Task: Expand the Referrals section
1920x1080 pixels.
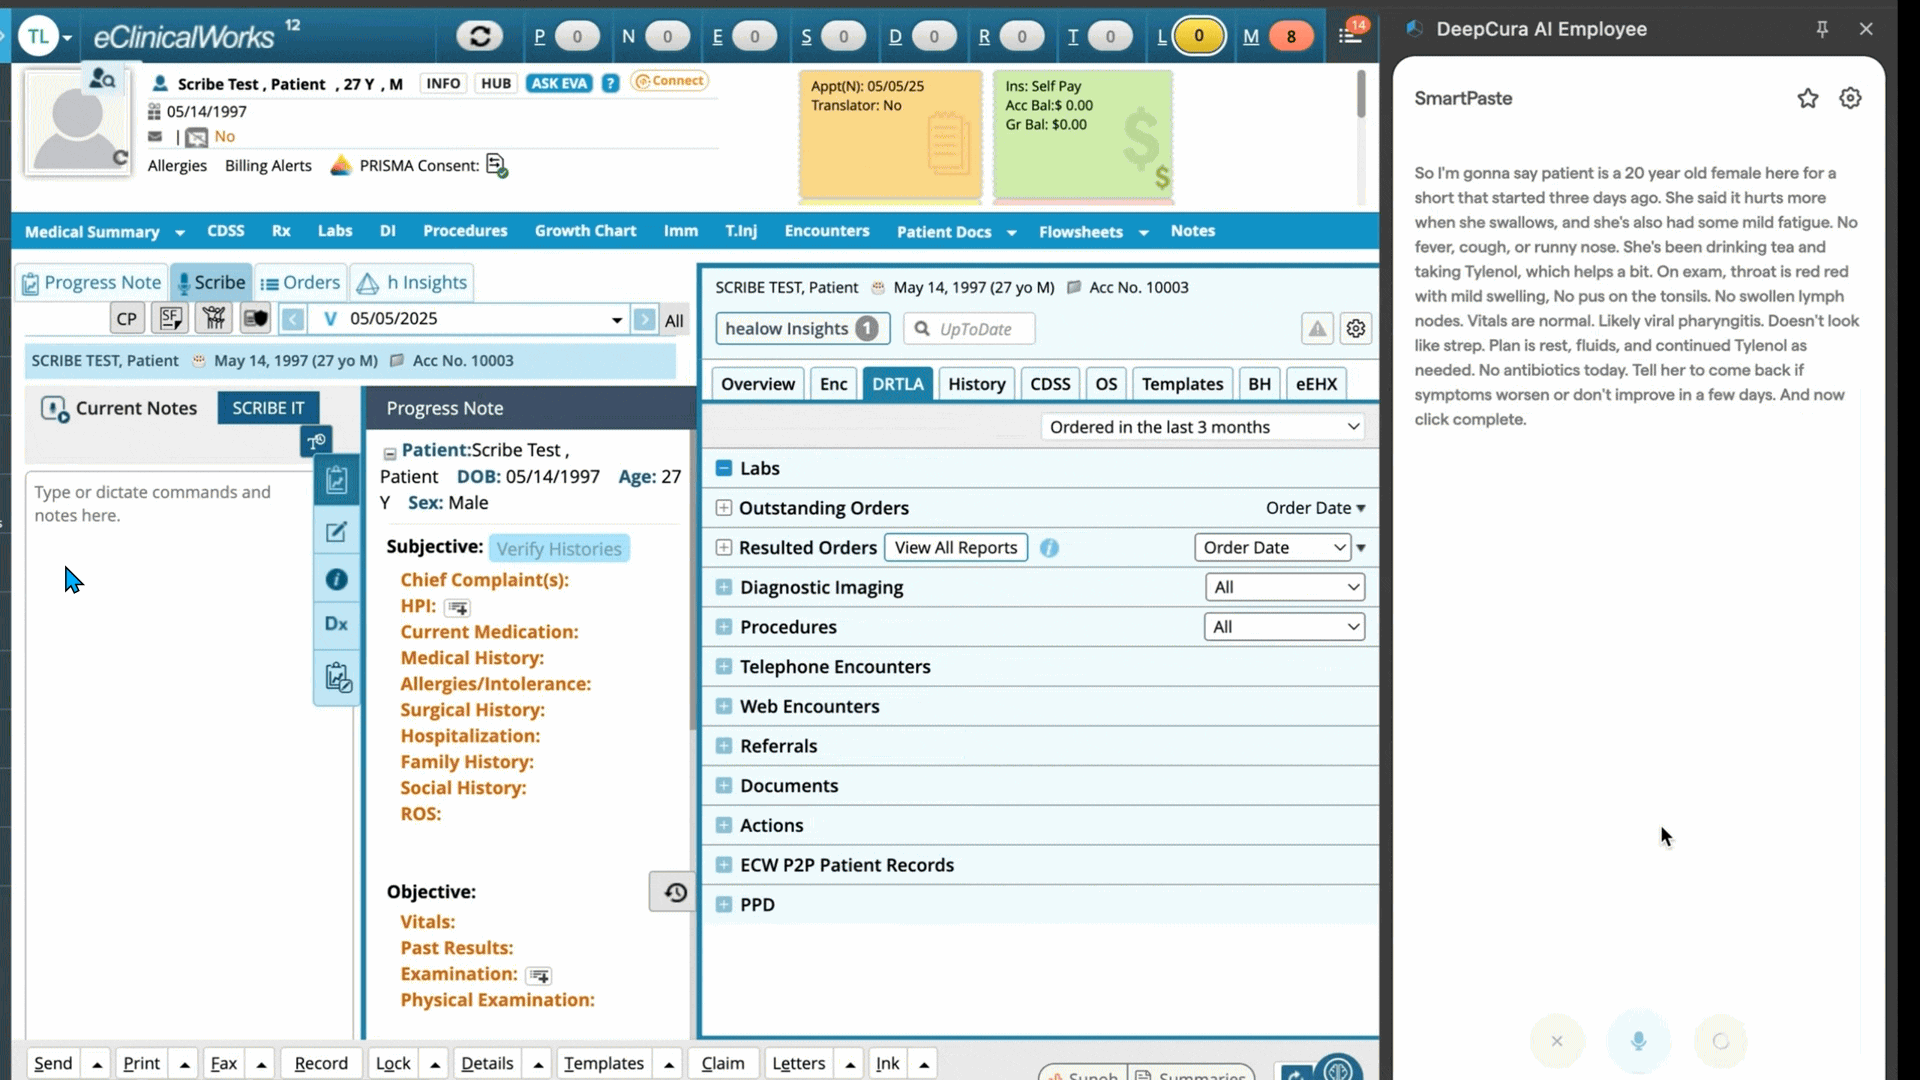Action: tap(724, 746)
